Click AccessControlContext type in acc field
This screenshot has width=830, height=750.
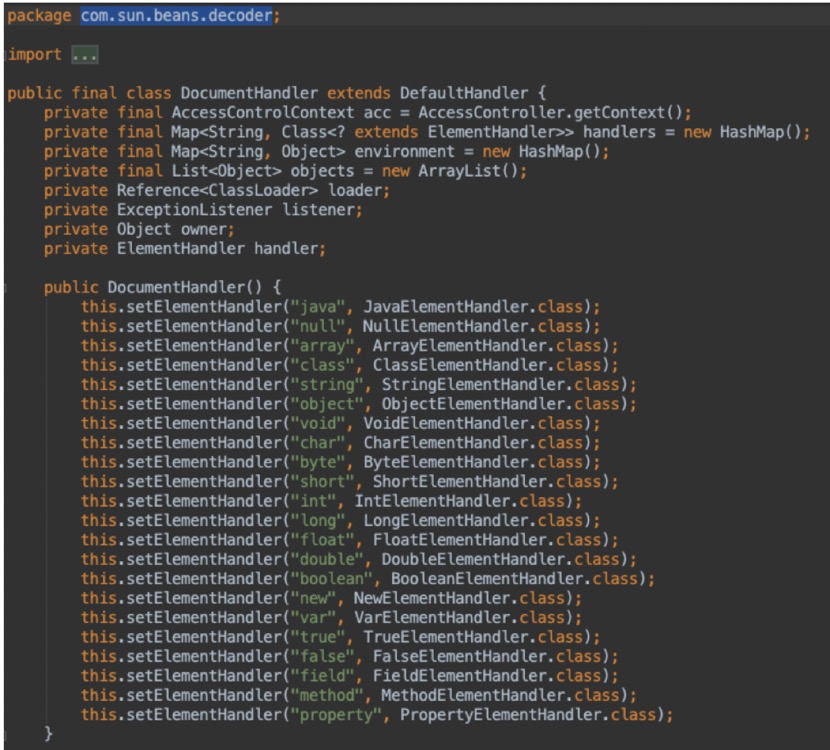pos(263,113)
